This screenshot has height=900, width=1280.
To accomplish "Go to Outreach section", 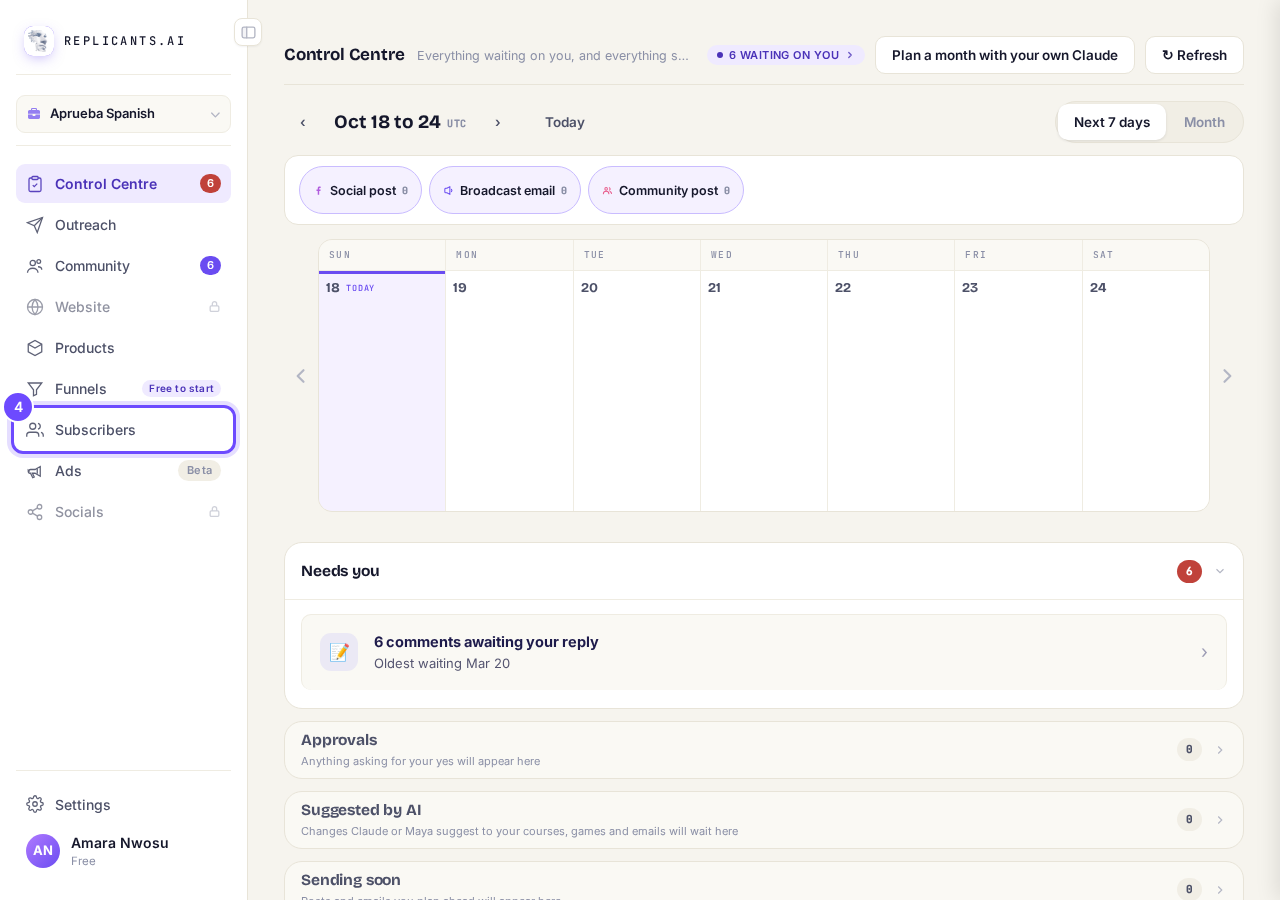I will pos(123,225).
